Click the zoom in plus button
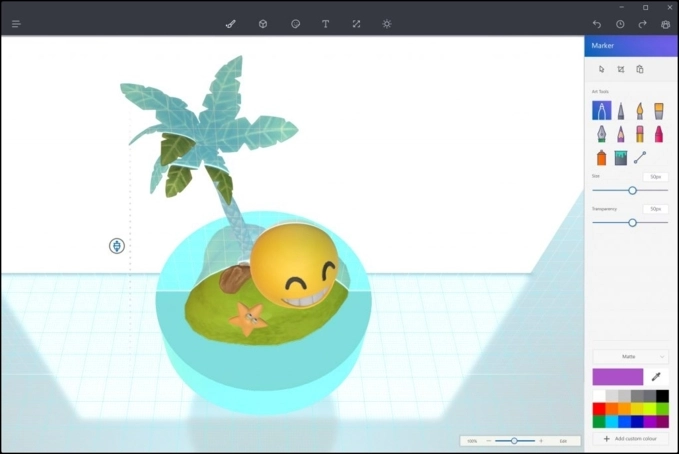The height and width of the screenshot is (454, 679). pos(541,441)
